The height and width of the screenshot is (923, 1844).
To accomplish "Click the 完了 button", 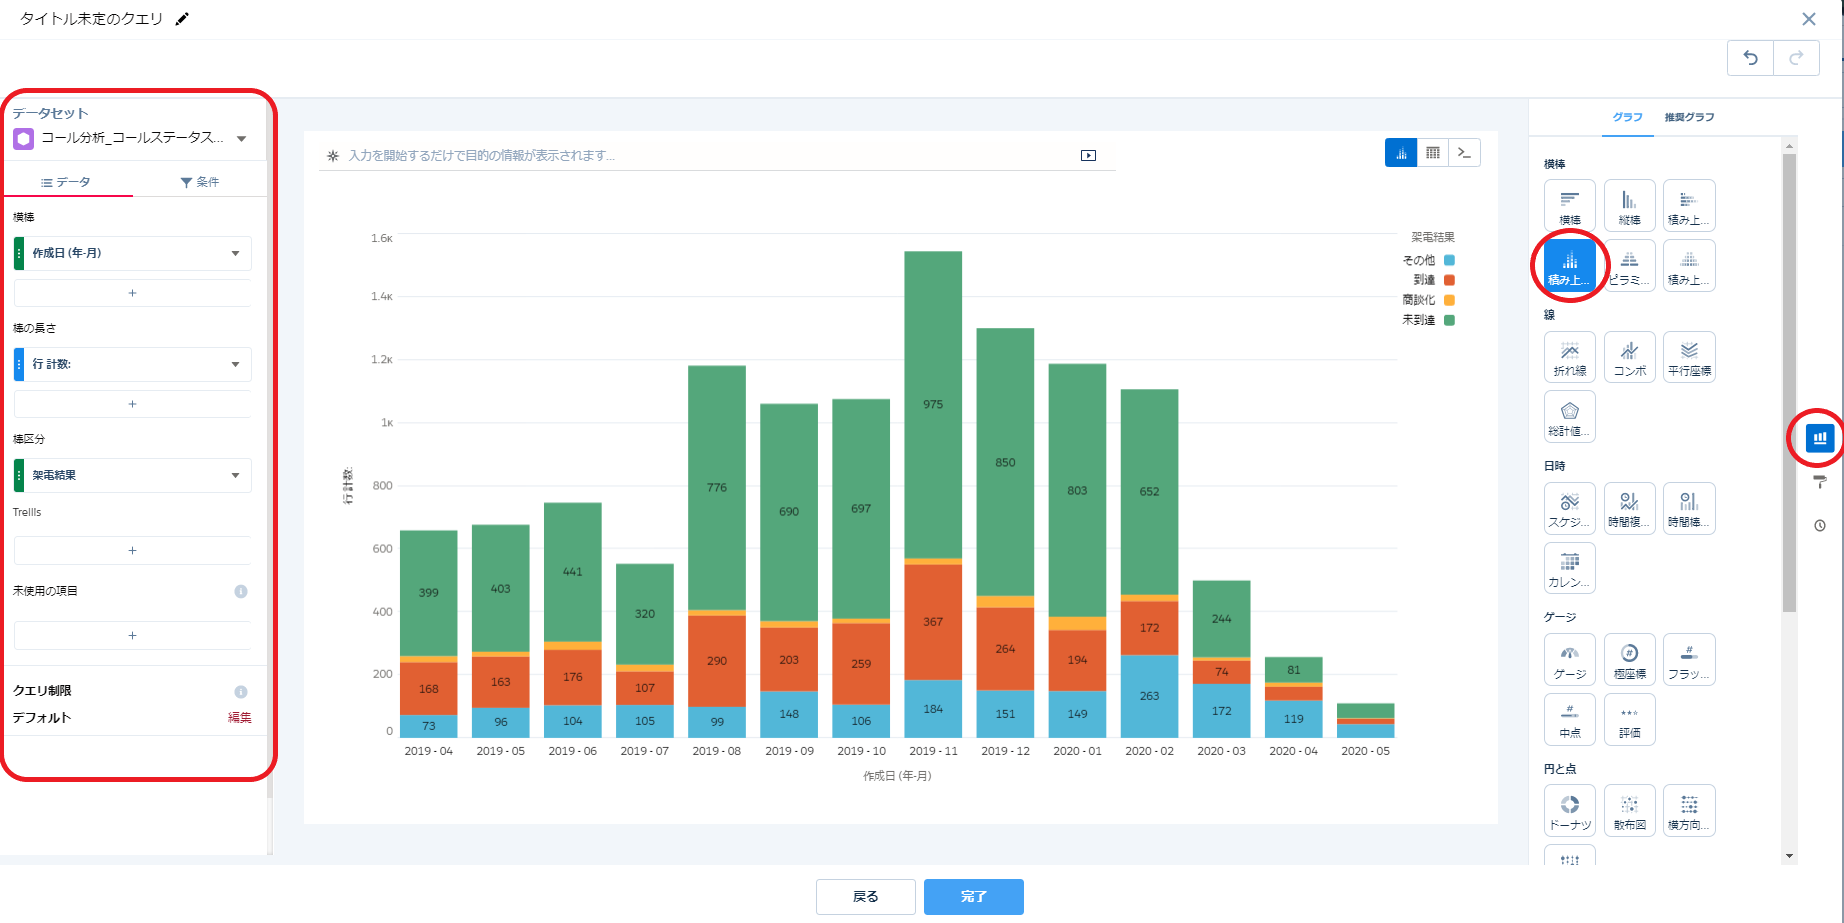I will click(973, 897).
